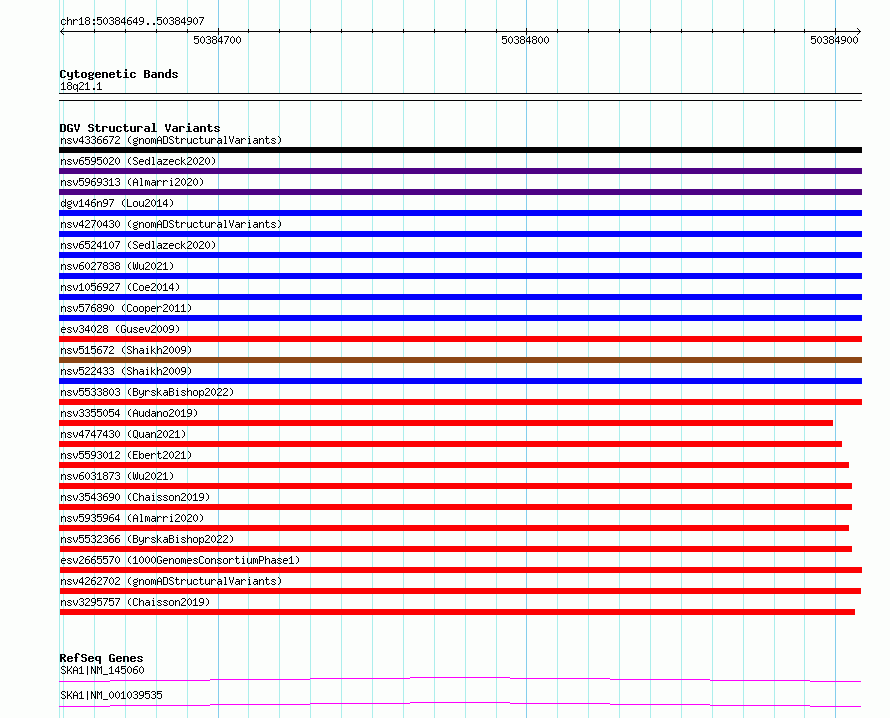Open nsv6027838 (Wu2021) label
The image size is (890, 718).
coord(117,266)
